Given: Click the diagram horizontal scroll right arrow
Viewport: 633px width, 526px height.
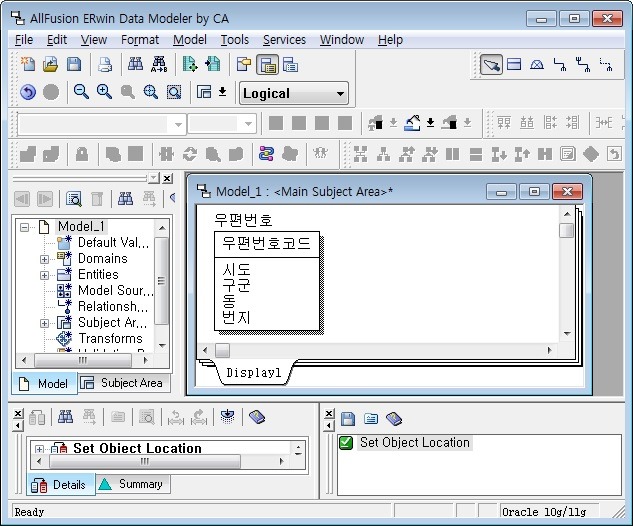Looking at the screenshot, I should (549, 350).
